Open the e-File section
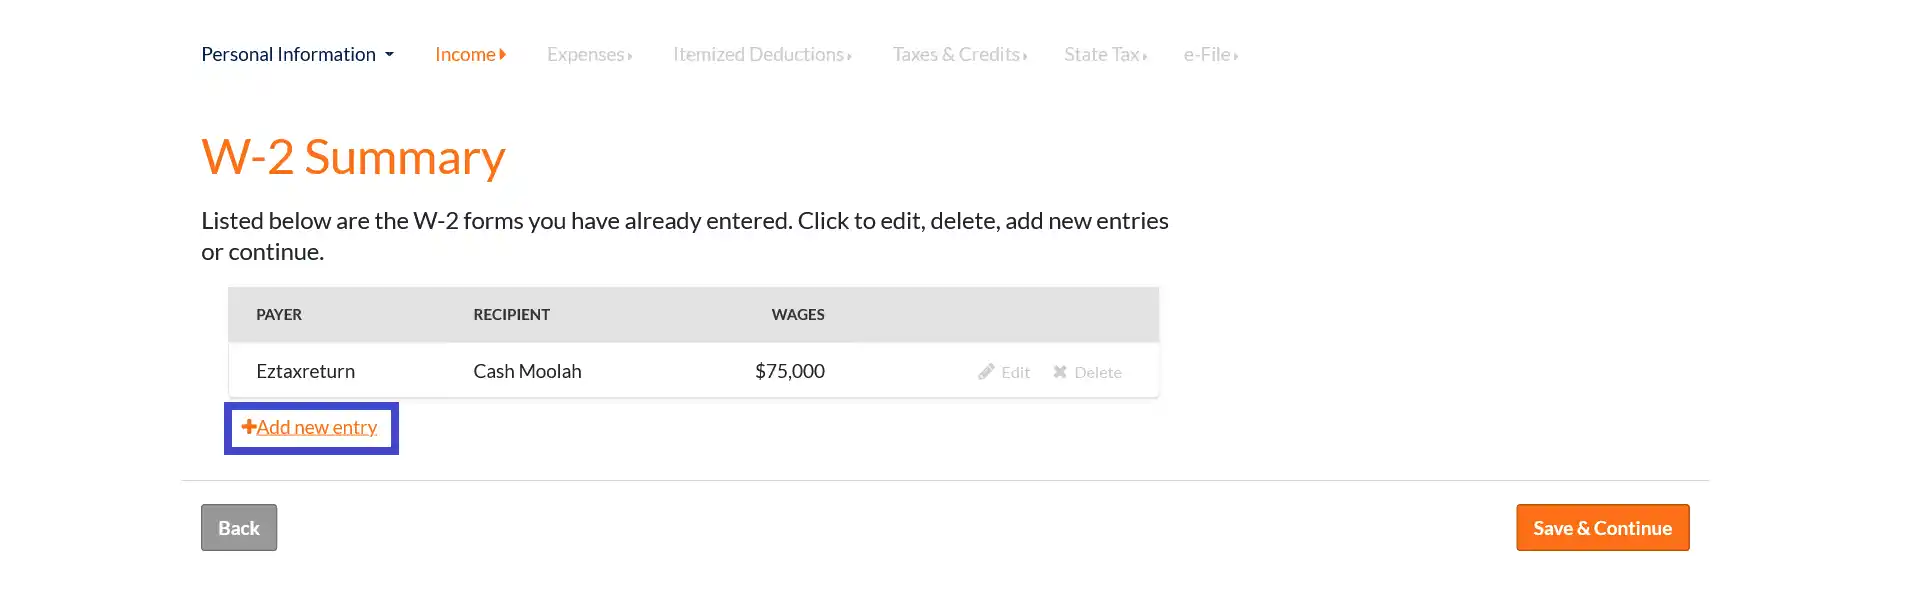This screenshot has height=595, width=1919. pos(1210,55)
